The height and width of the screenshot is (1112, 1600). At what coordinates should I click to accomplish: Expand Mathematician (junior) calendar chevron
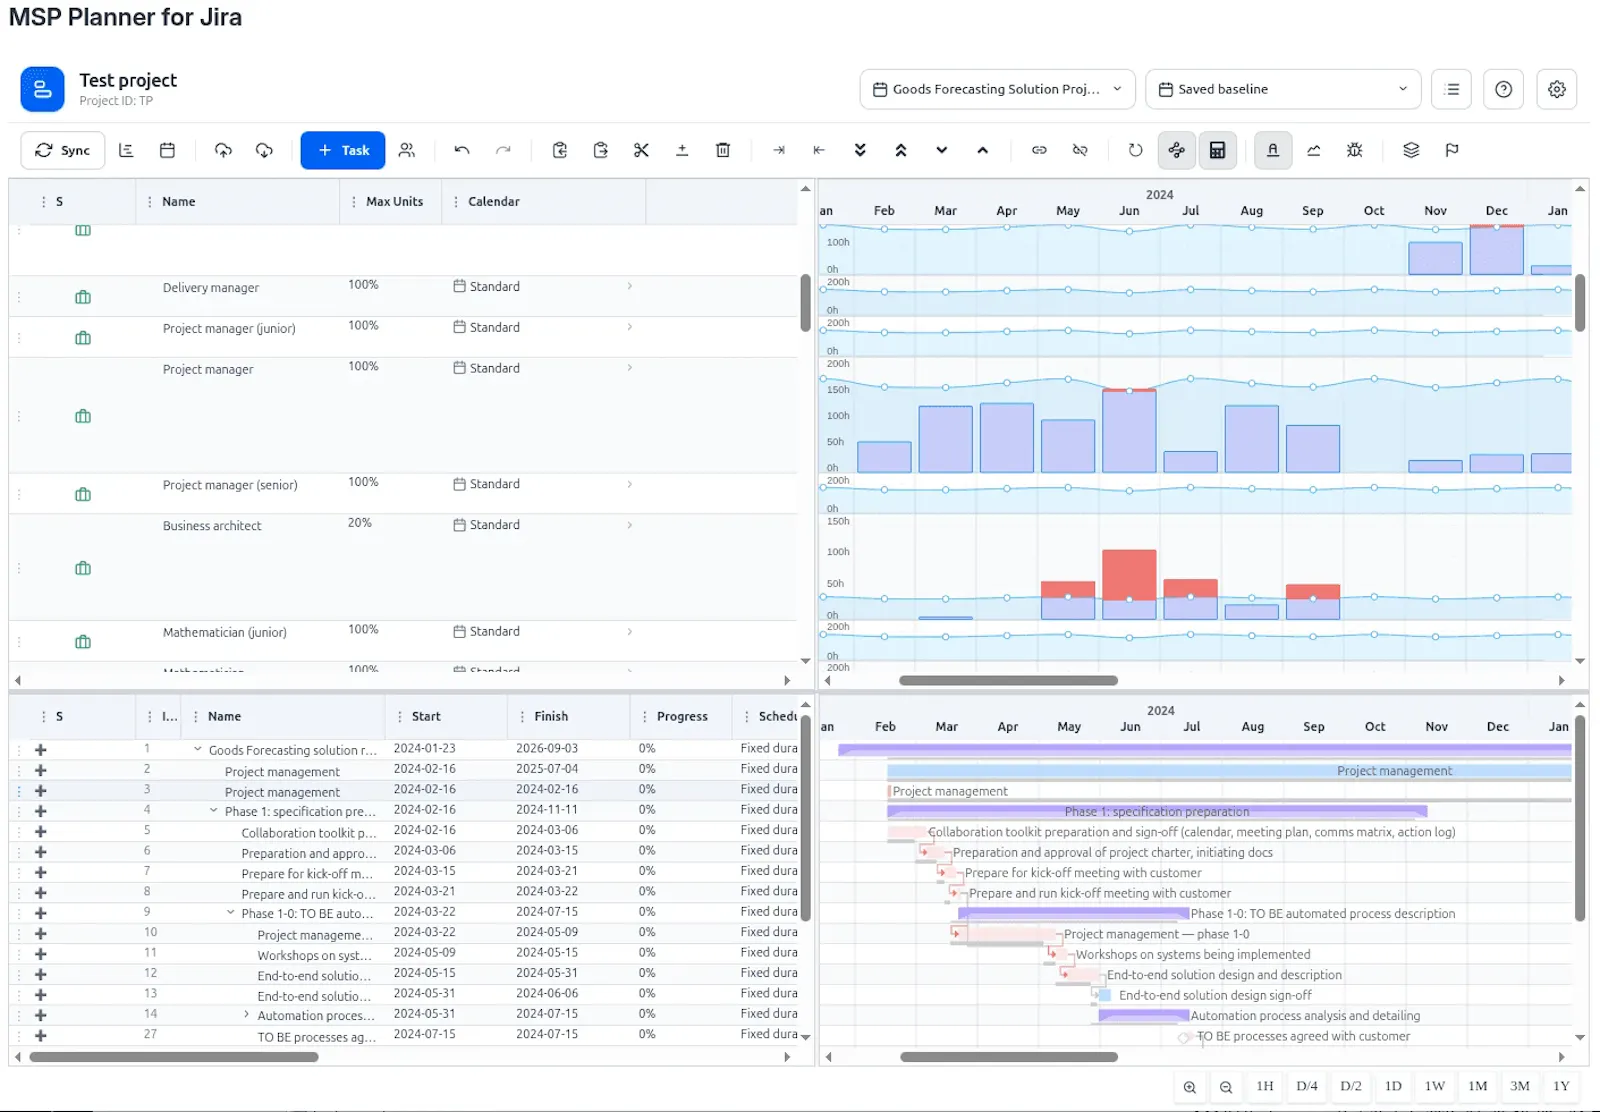tap(629, 631)
